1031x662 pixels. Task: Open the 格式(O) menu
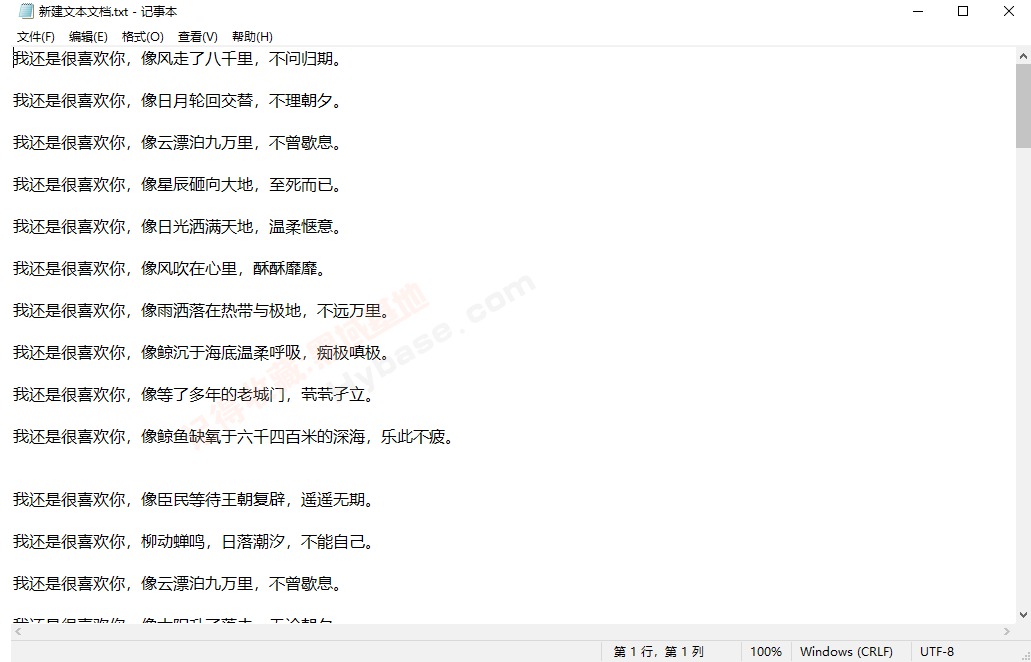pyautogui.click(x=142, y=37)
